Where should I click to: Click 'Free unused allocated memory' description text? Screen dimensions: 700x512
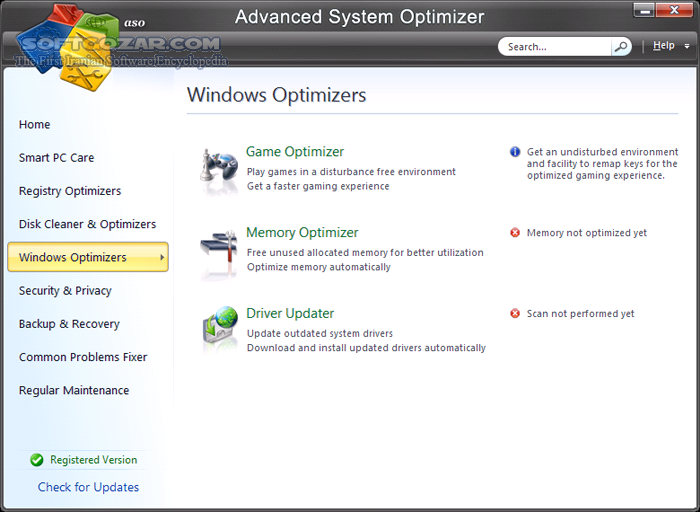365,253
